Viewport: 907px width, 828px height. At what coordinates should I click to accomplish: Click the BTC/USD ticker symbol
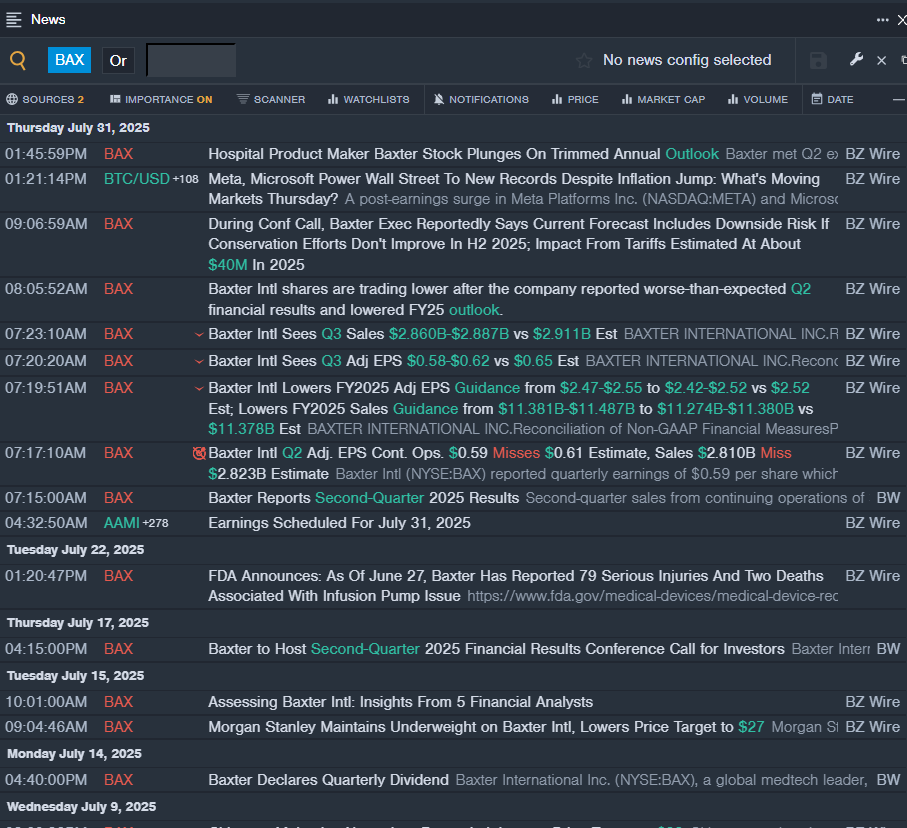point(137,179)
